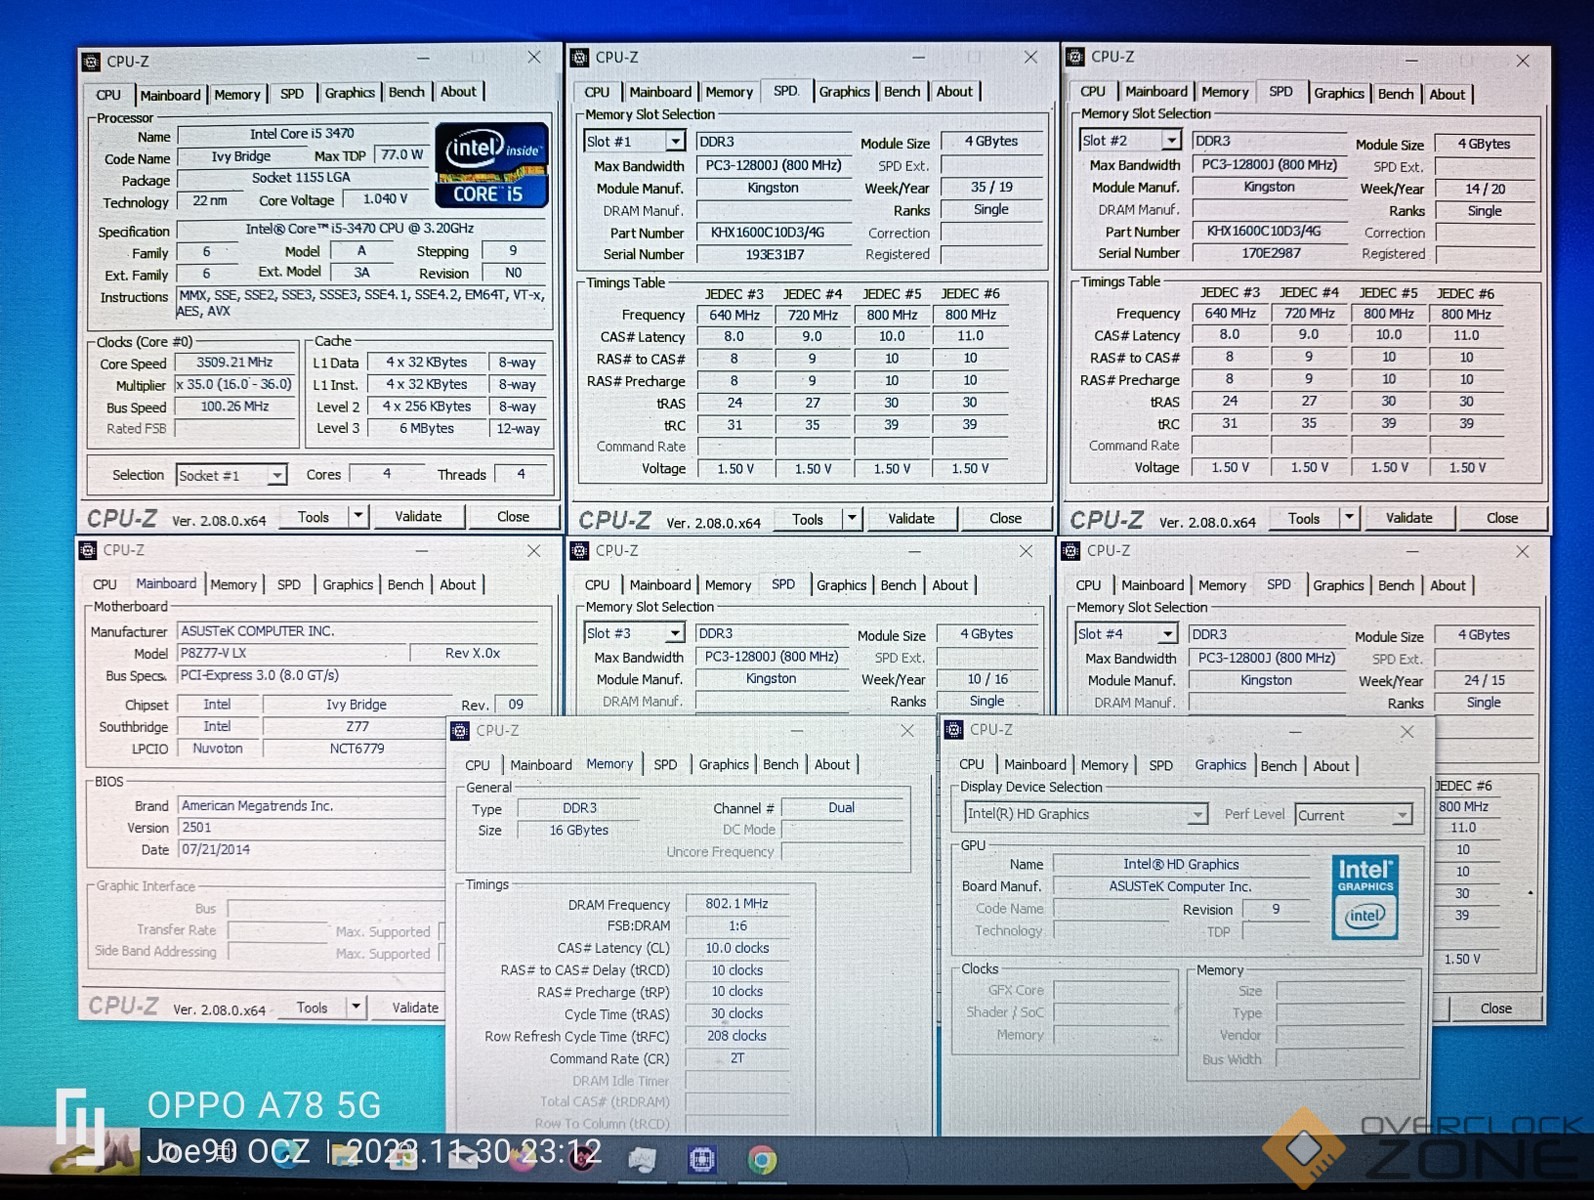Click CPU-Z title icon in Slot #4 window
1594x1200 pixels.
[1071, 550]
